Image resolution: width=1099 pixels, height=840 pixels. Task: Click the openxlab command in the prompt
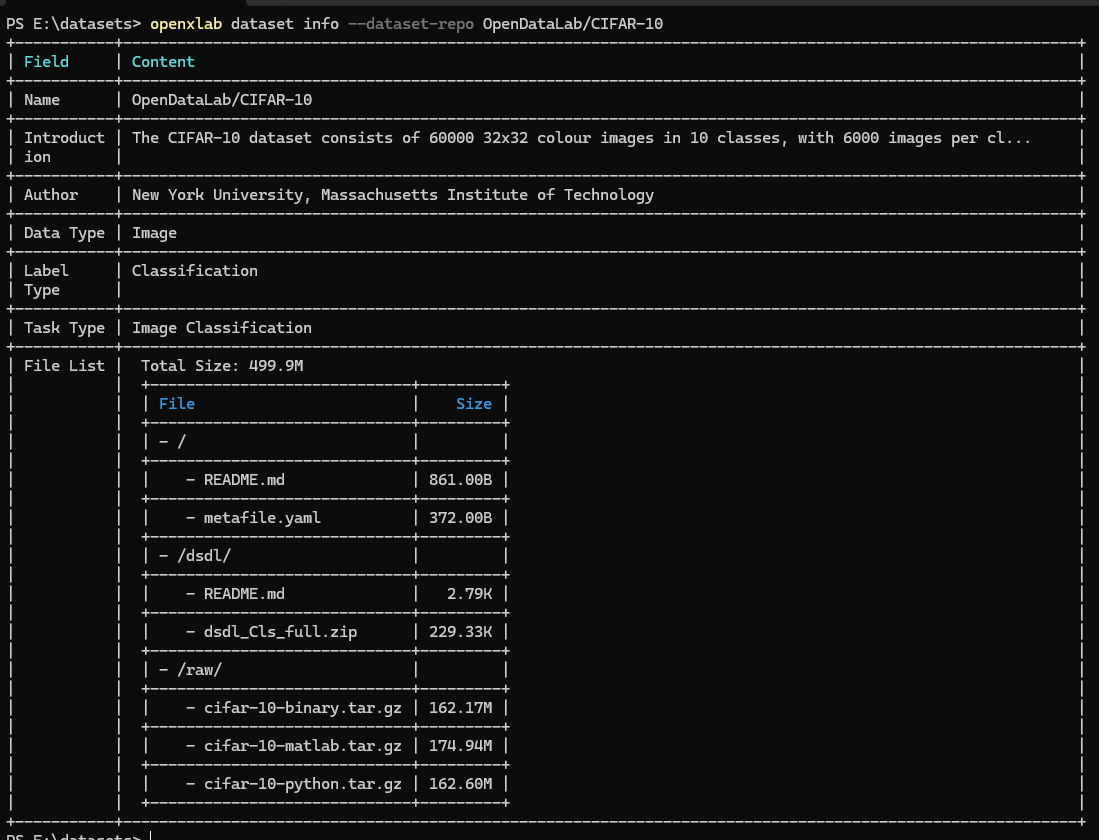(x=186, y=24)
